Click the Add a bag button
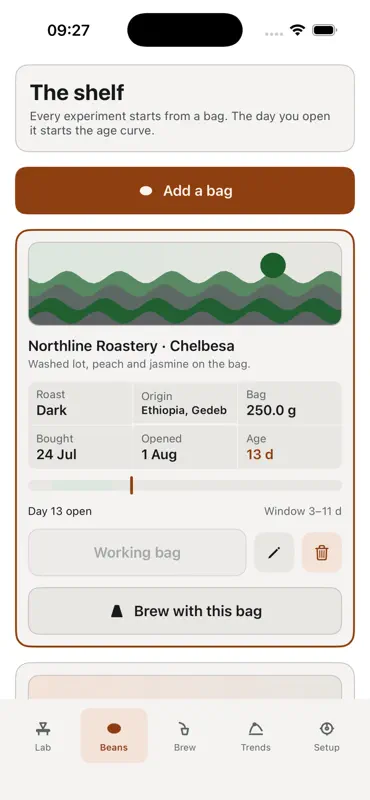The height and width of the screenshot is (800, 370). pyautogui.click(x=185, y=191)
